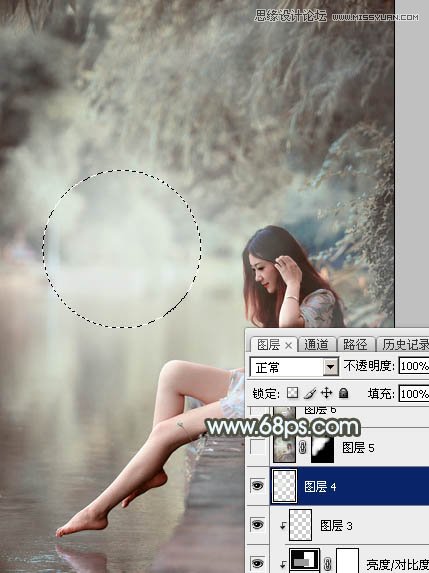The width and height of the screenshot is (429, 573).
Task: Click the 填充 value field
Action: (414, 394)
